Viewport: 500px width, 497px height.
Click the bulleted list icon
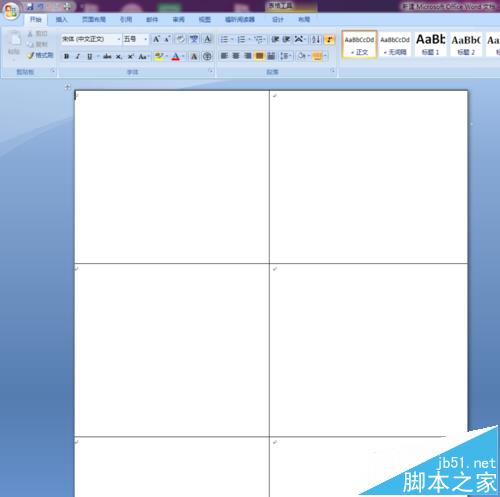pyautogui.click(x=224, y=39)
